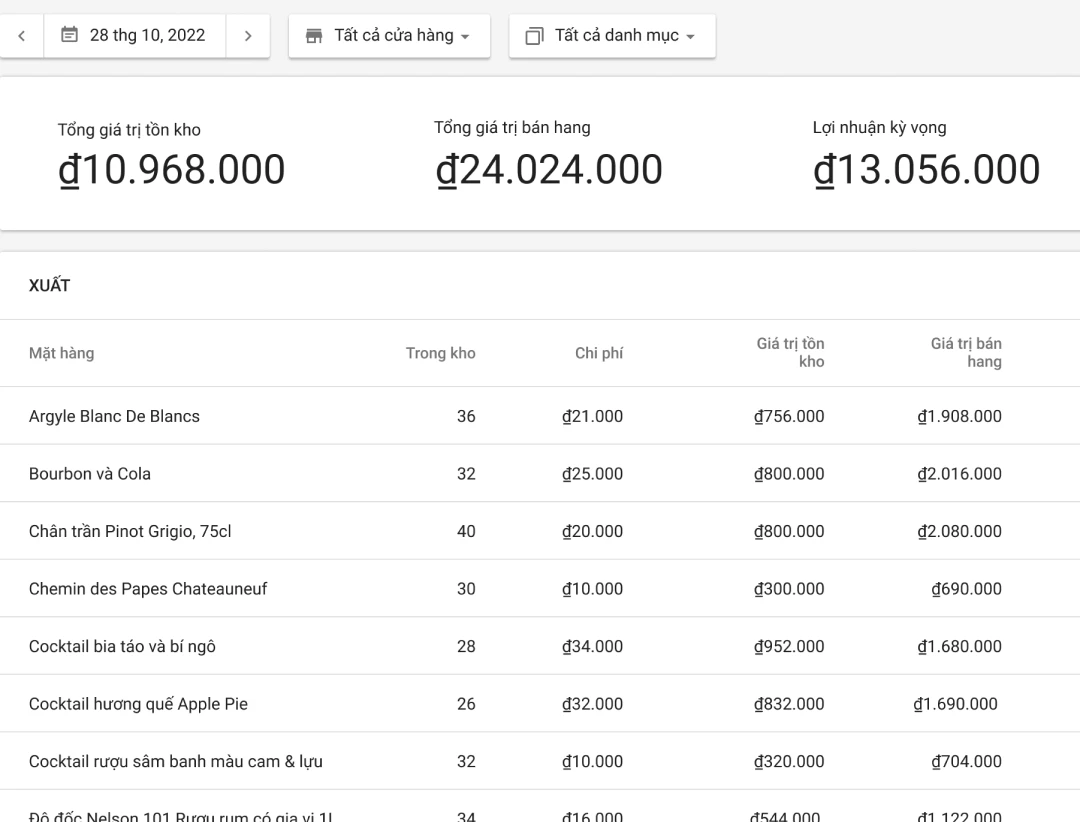Image resolution: width=1080 pixels, height=822 pixels.
Task: Go to the previous date with left chevron
Action: 21,36
